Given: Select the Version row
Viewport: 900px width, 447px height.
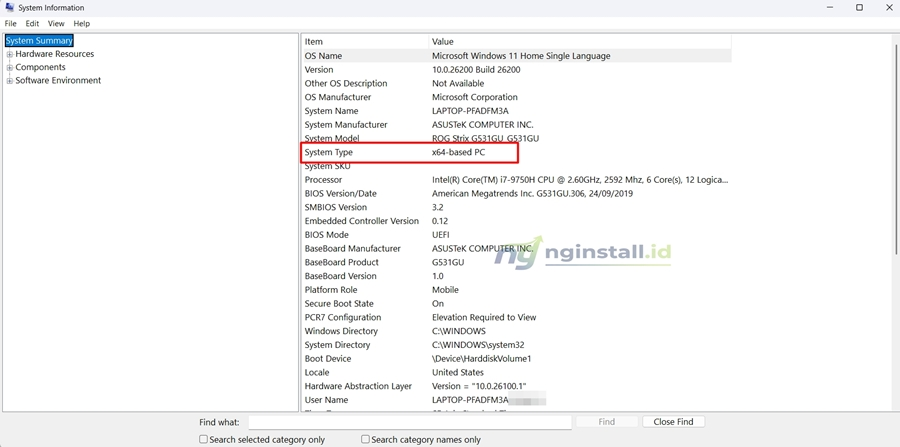Looking at the screenshot, I should (517, 69).
